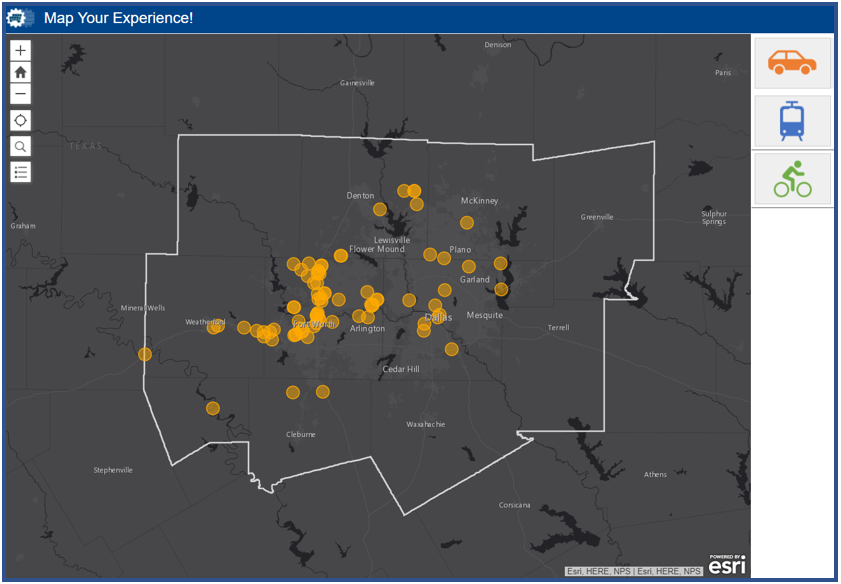Click the gear logo in header
The height and width of the screenshot is (584, 841).
pyautogui.click(x=21, y=18)
